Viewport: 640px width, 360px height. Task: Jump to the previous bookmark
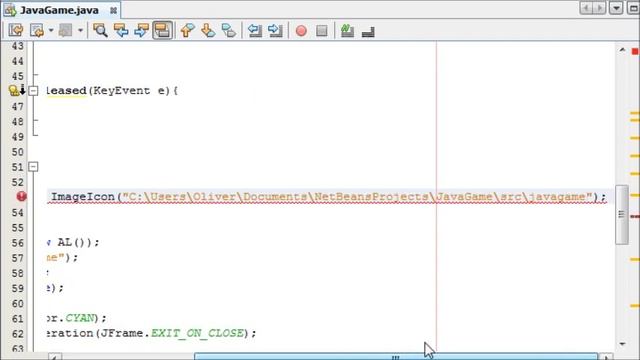coord(187,30)
